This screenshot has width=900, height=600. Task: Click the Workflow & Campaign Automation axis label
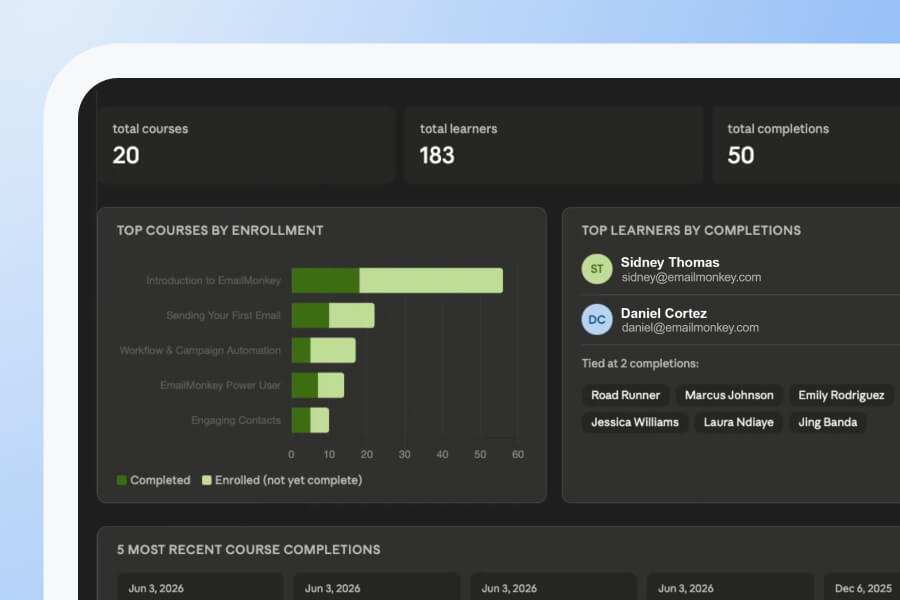200,350
